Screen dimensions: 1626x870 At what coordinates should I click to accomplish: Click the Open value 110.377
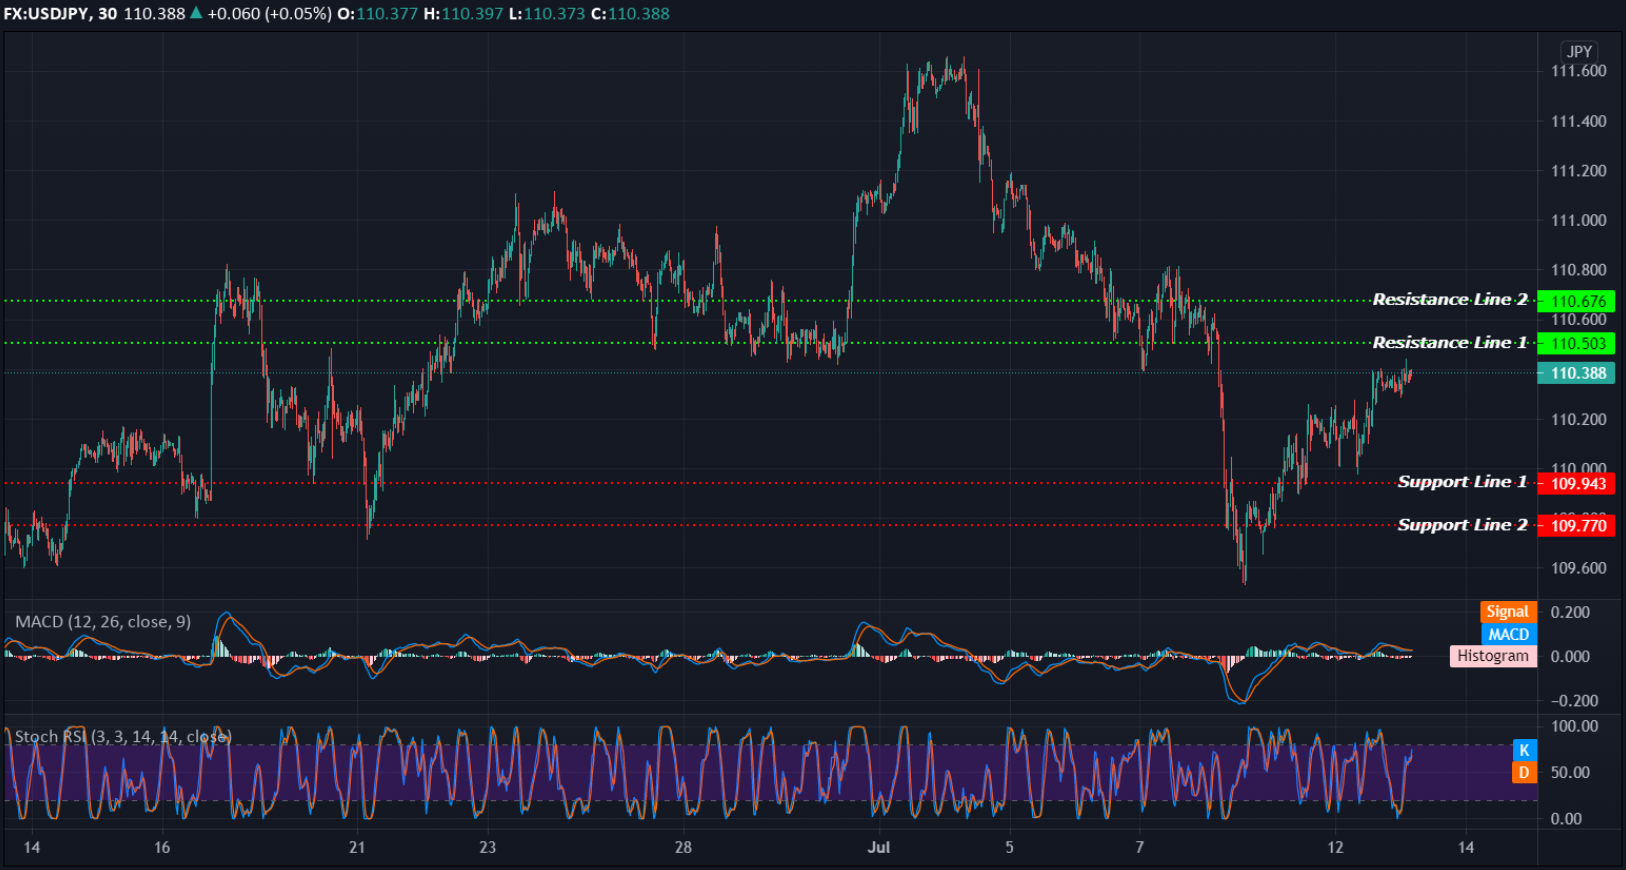387,14
